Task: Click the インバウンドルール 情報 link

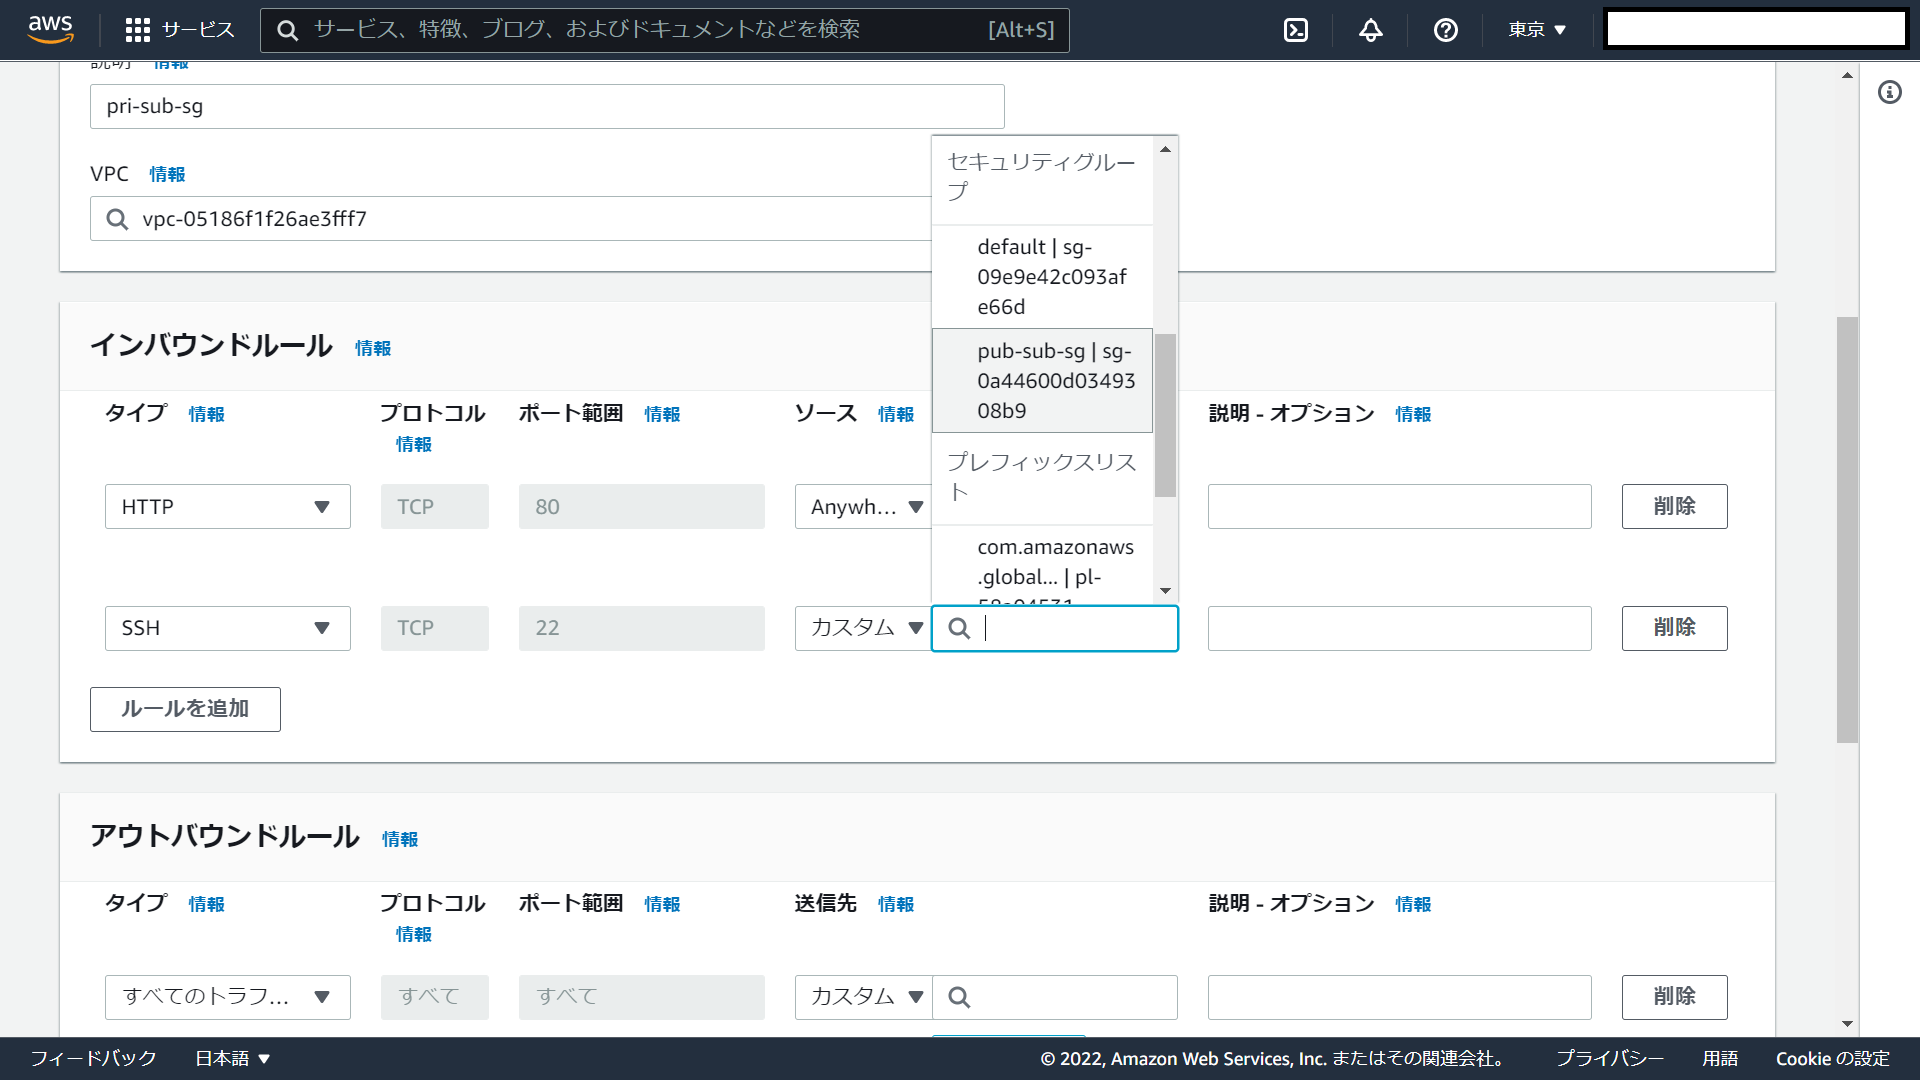Action: click(373, 348)
